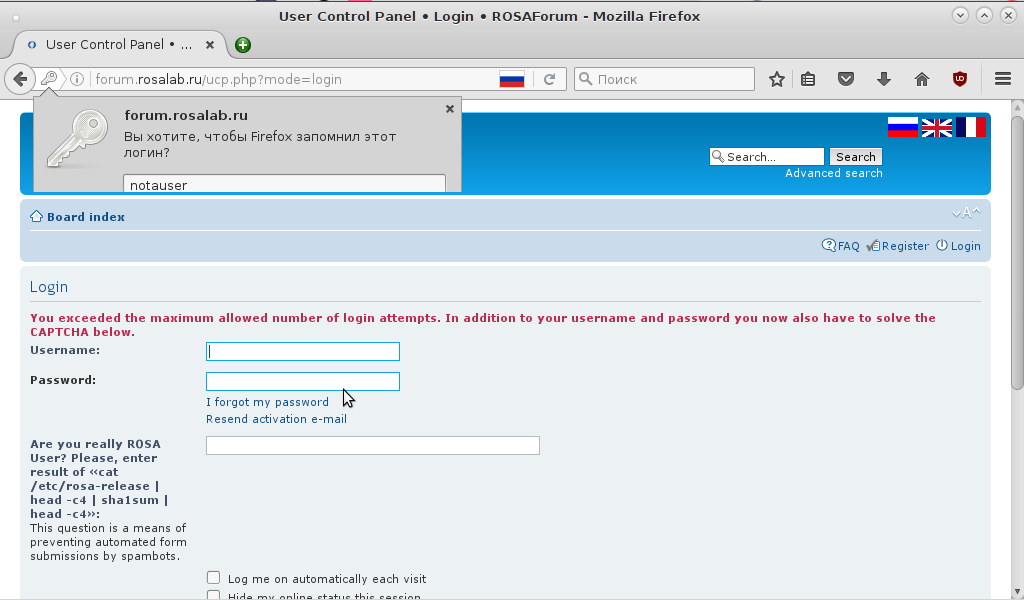Switch forum language to English flag

936,127
